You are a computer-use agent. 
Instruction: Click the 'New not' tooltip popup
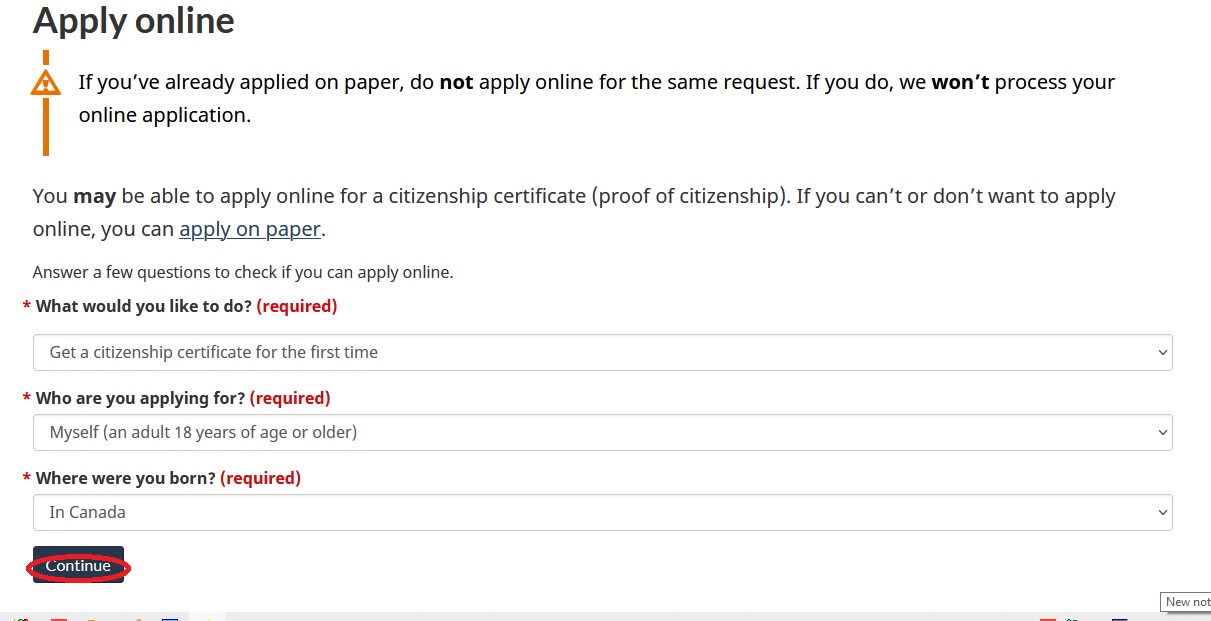(1186, 601)
